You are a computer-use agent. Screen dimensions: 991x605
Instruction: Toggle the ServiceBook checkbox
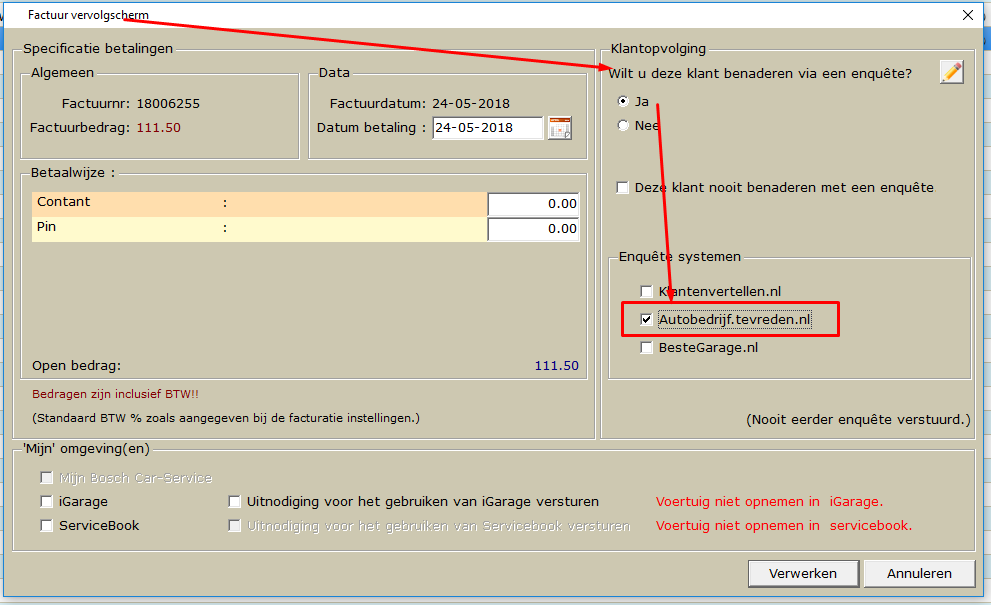click(47, 526)
